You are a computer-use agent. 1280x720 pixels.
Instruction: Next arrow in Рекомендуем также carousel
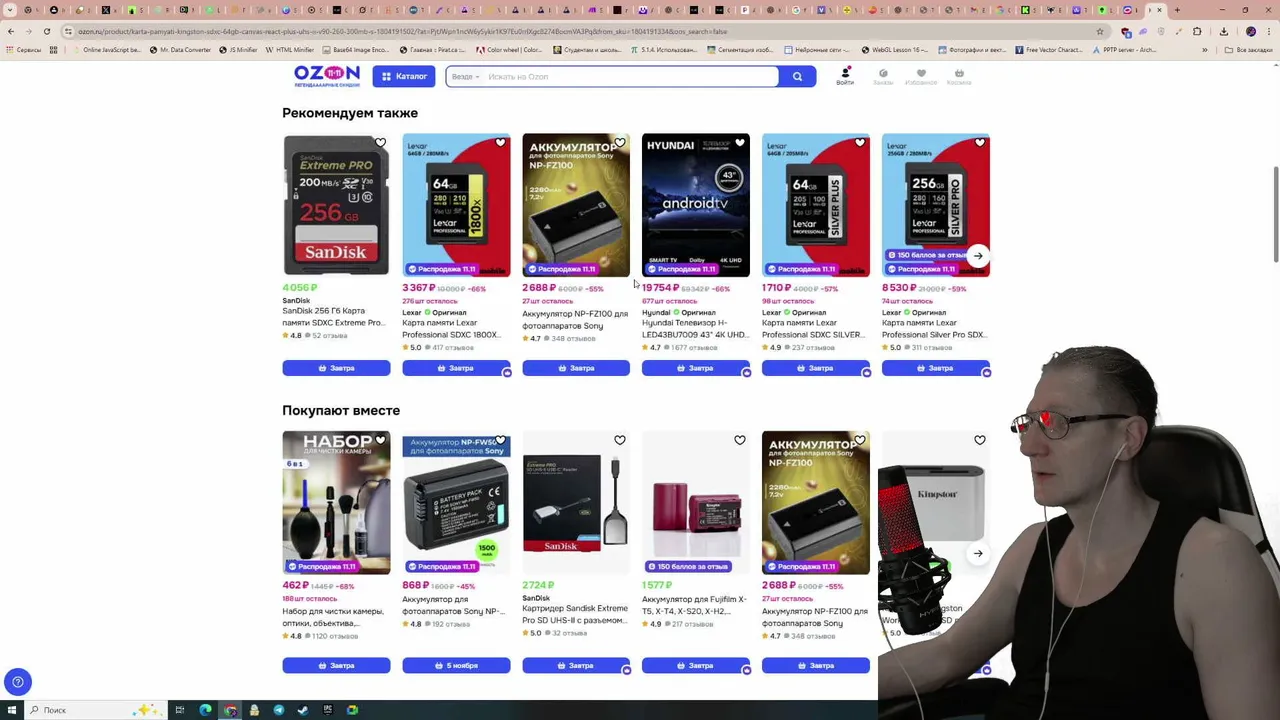click(x=978, y=256)
